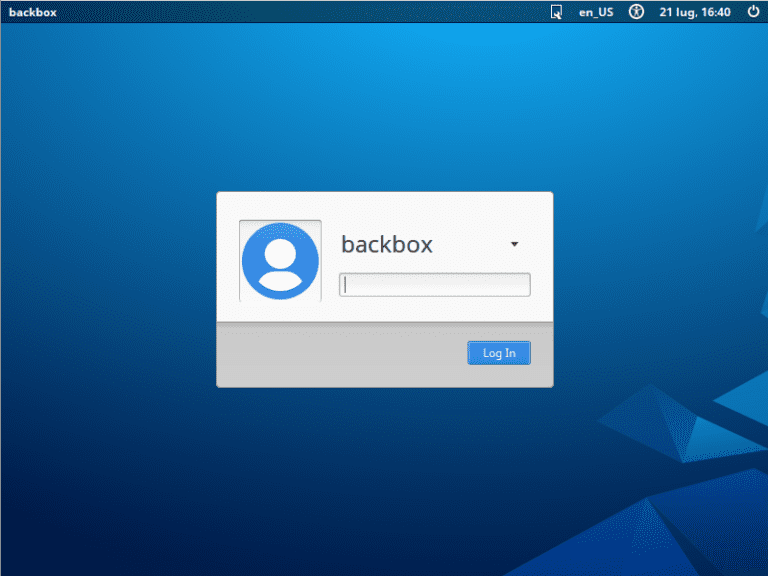Click the backbox hostname label in top panel
Viewport: 768px width, 576px height.
(x=33, y=12)
